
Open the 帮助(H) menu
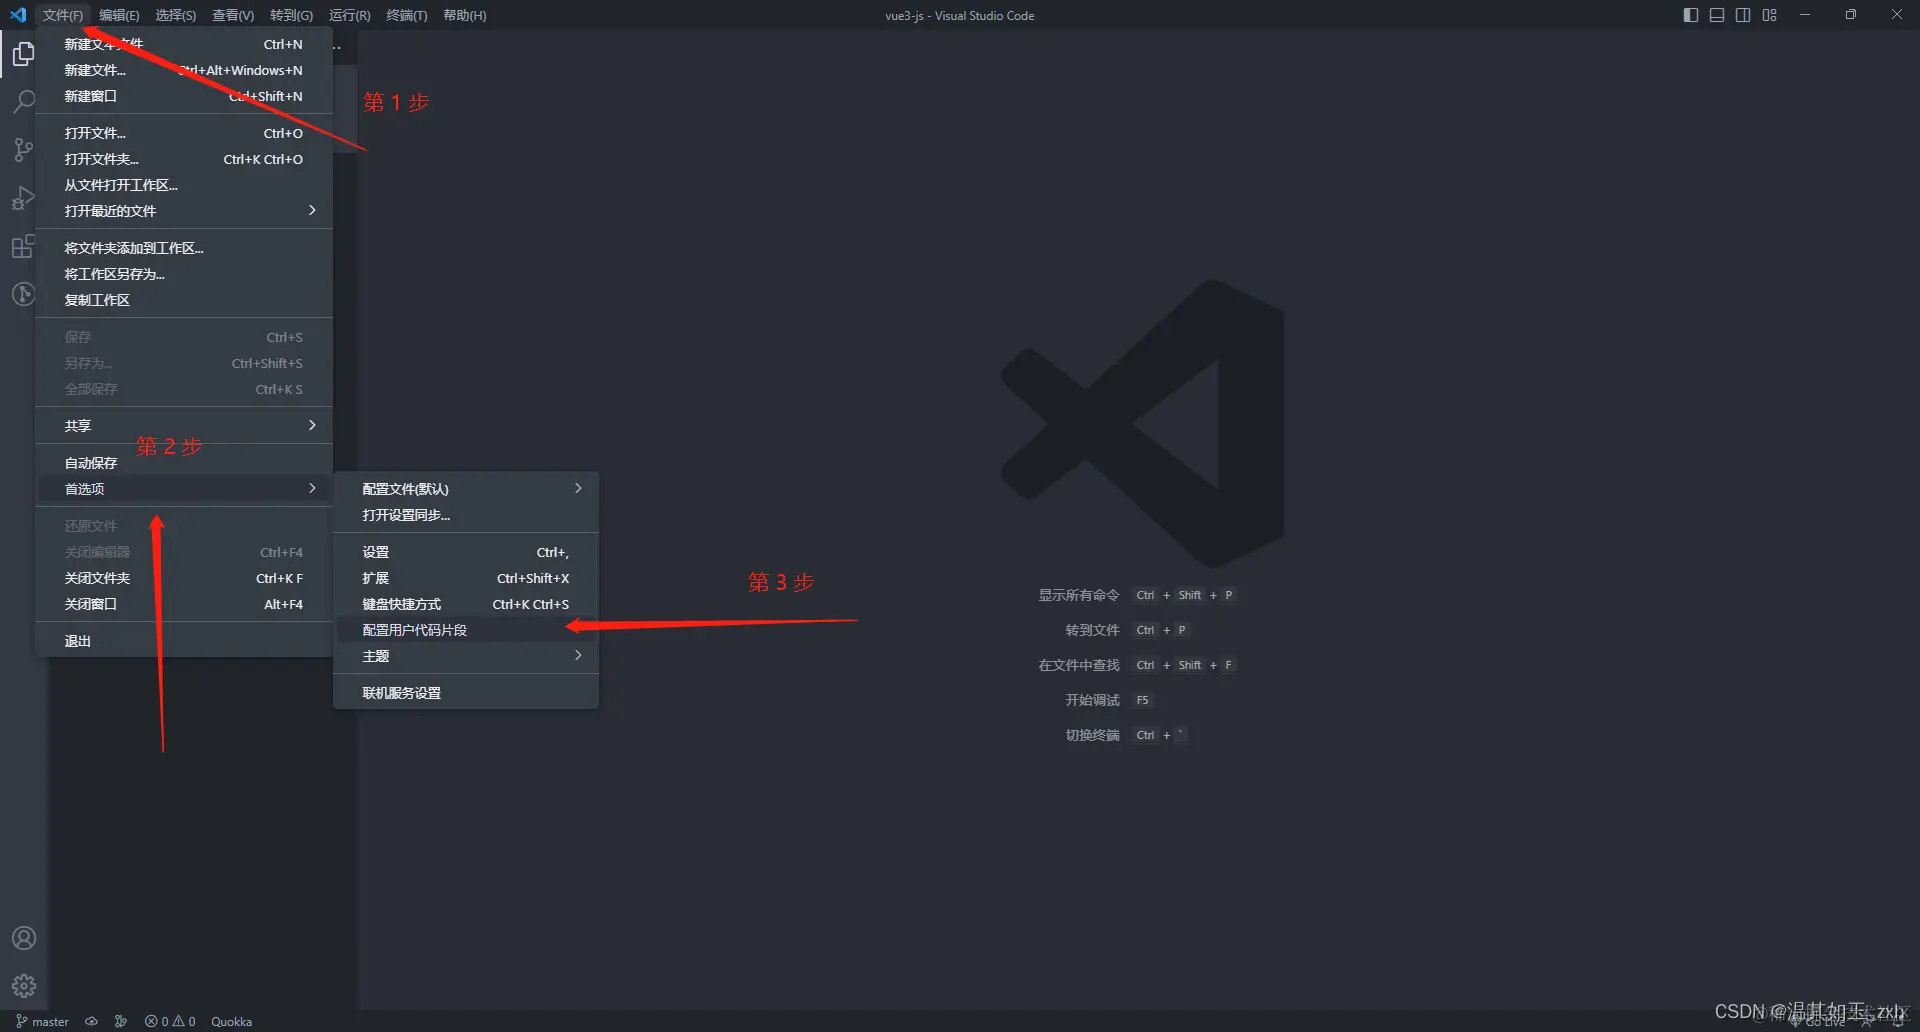(x=465, y=15)
